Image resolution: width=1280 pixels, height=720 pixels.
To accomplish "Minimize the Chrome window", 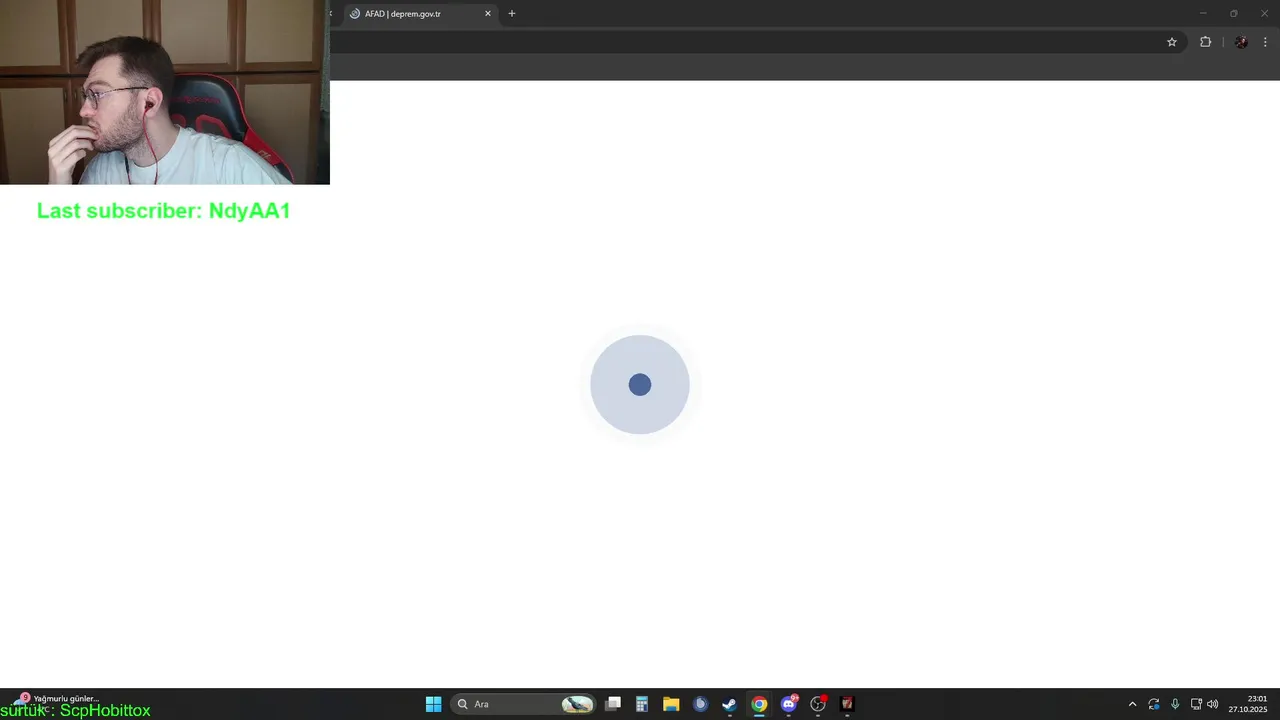I will pos(1203,13).
